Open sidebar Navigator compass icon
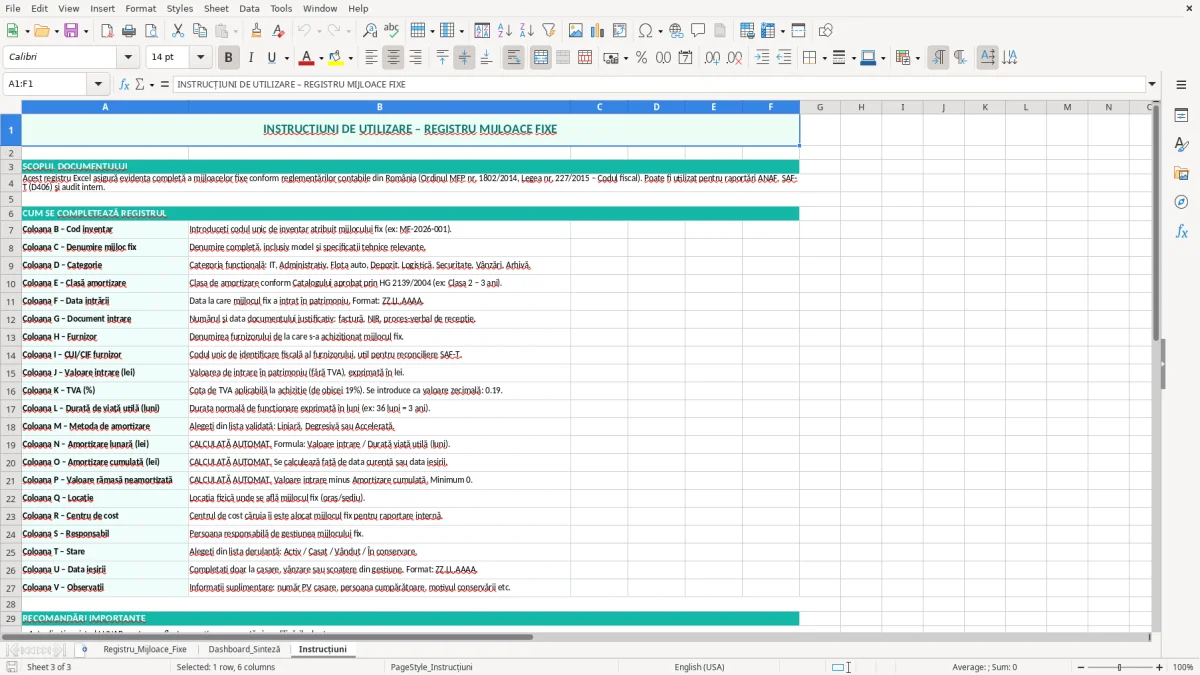Viewport: 1200px width, 675px height. click(x=1181, y=202)
